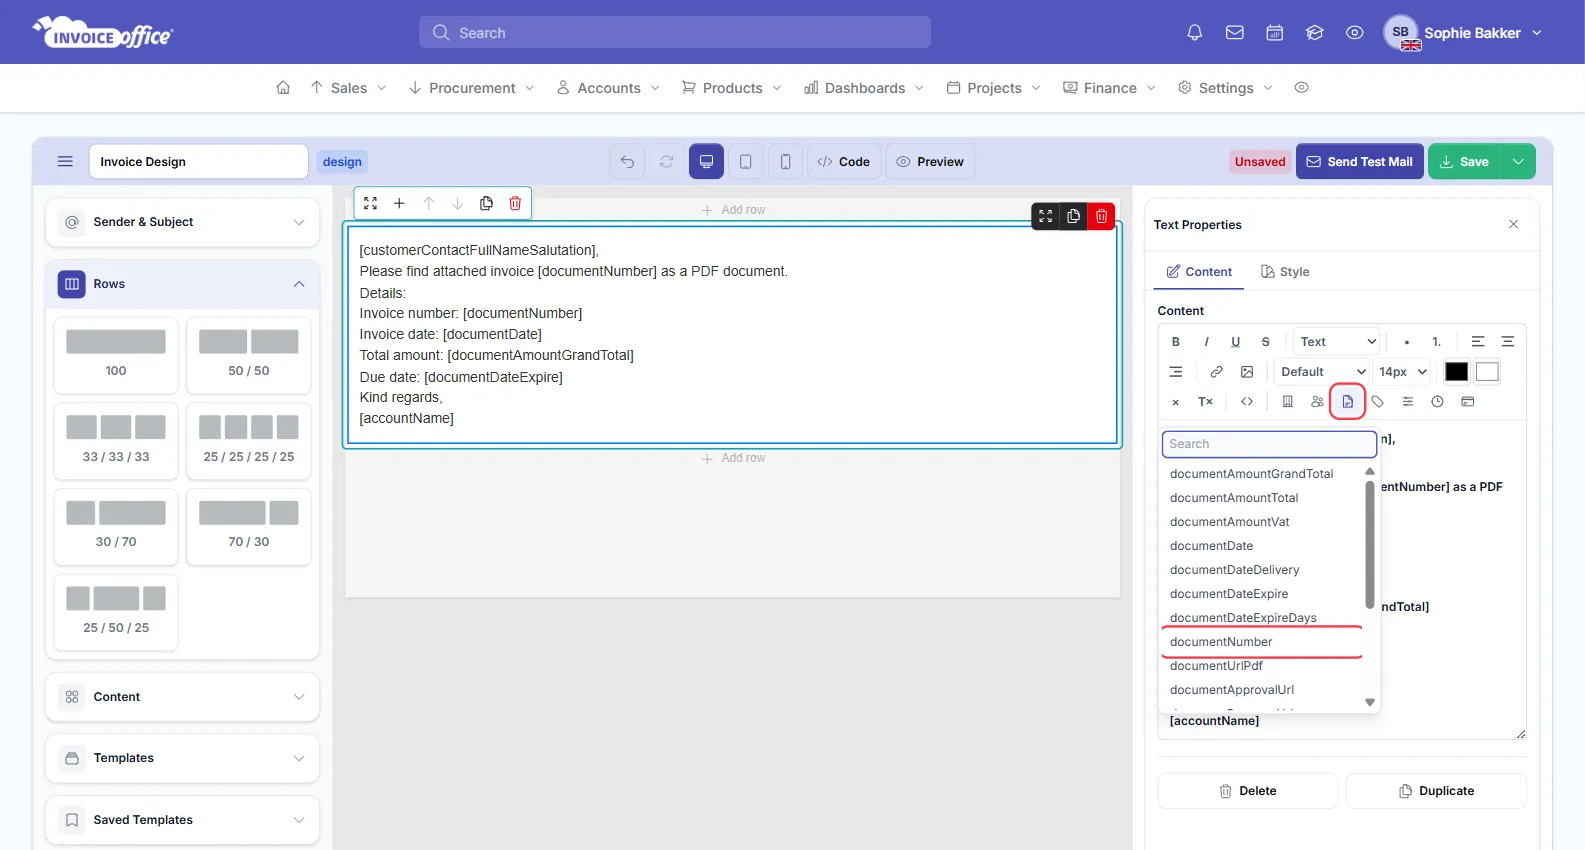Open the notifications bell icon
The width and height of the screenshot is (1585, 850).
pos(1194,33)
